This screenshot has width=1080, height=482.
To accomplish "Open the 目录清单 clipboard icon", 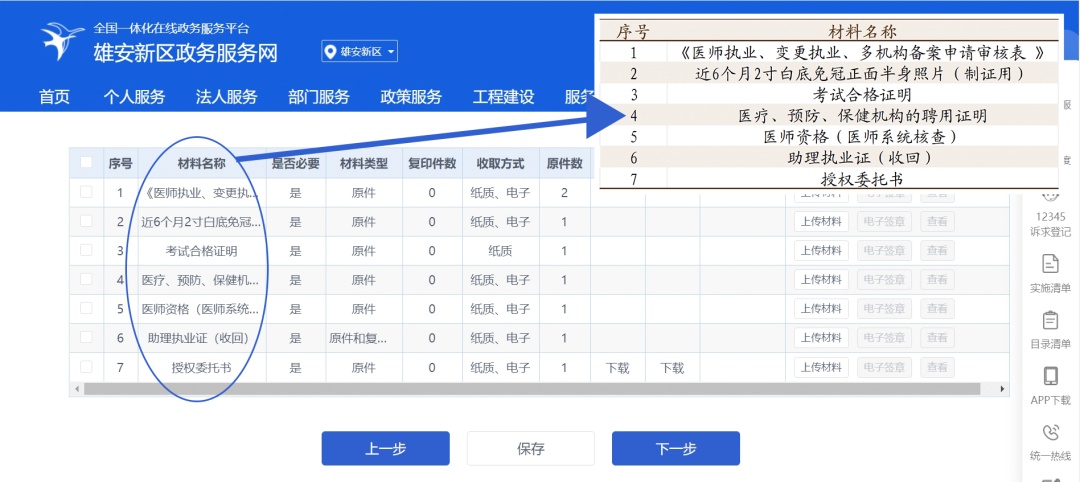I will coord(1050,321).
